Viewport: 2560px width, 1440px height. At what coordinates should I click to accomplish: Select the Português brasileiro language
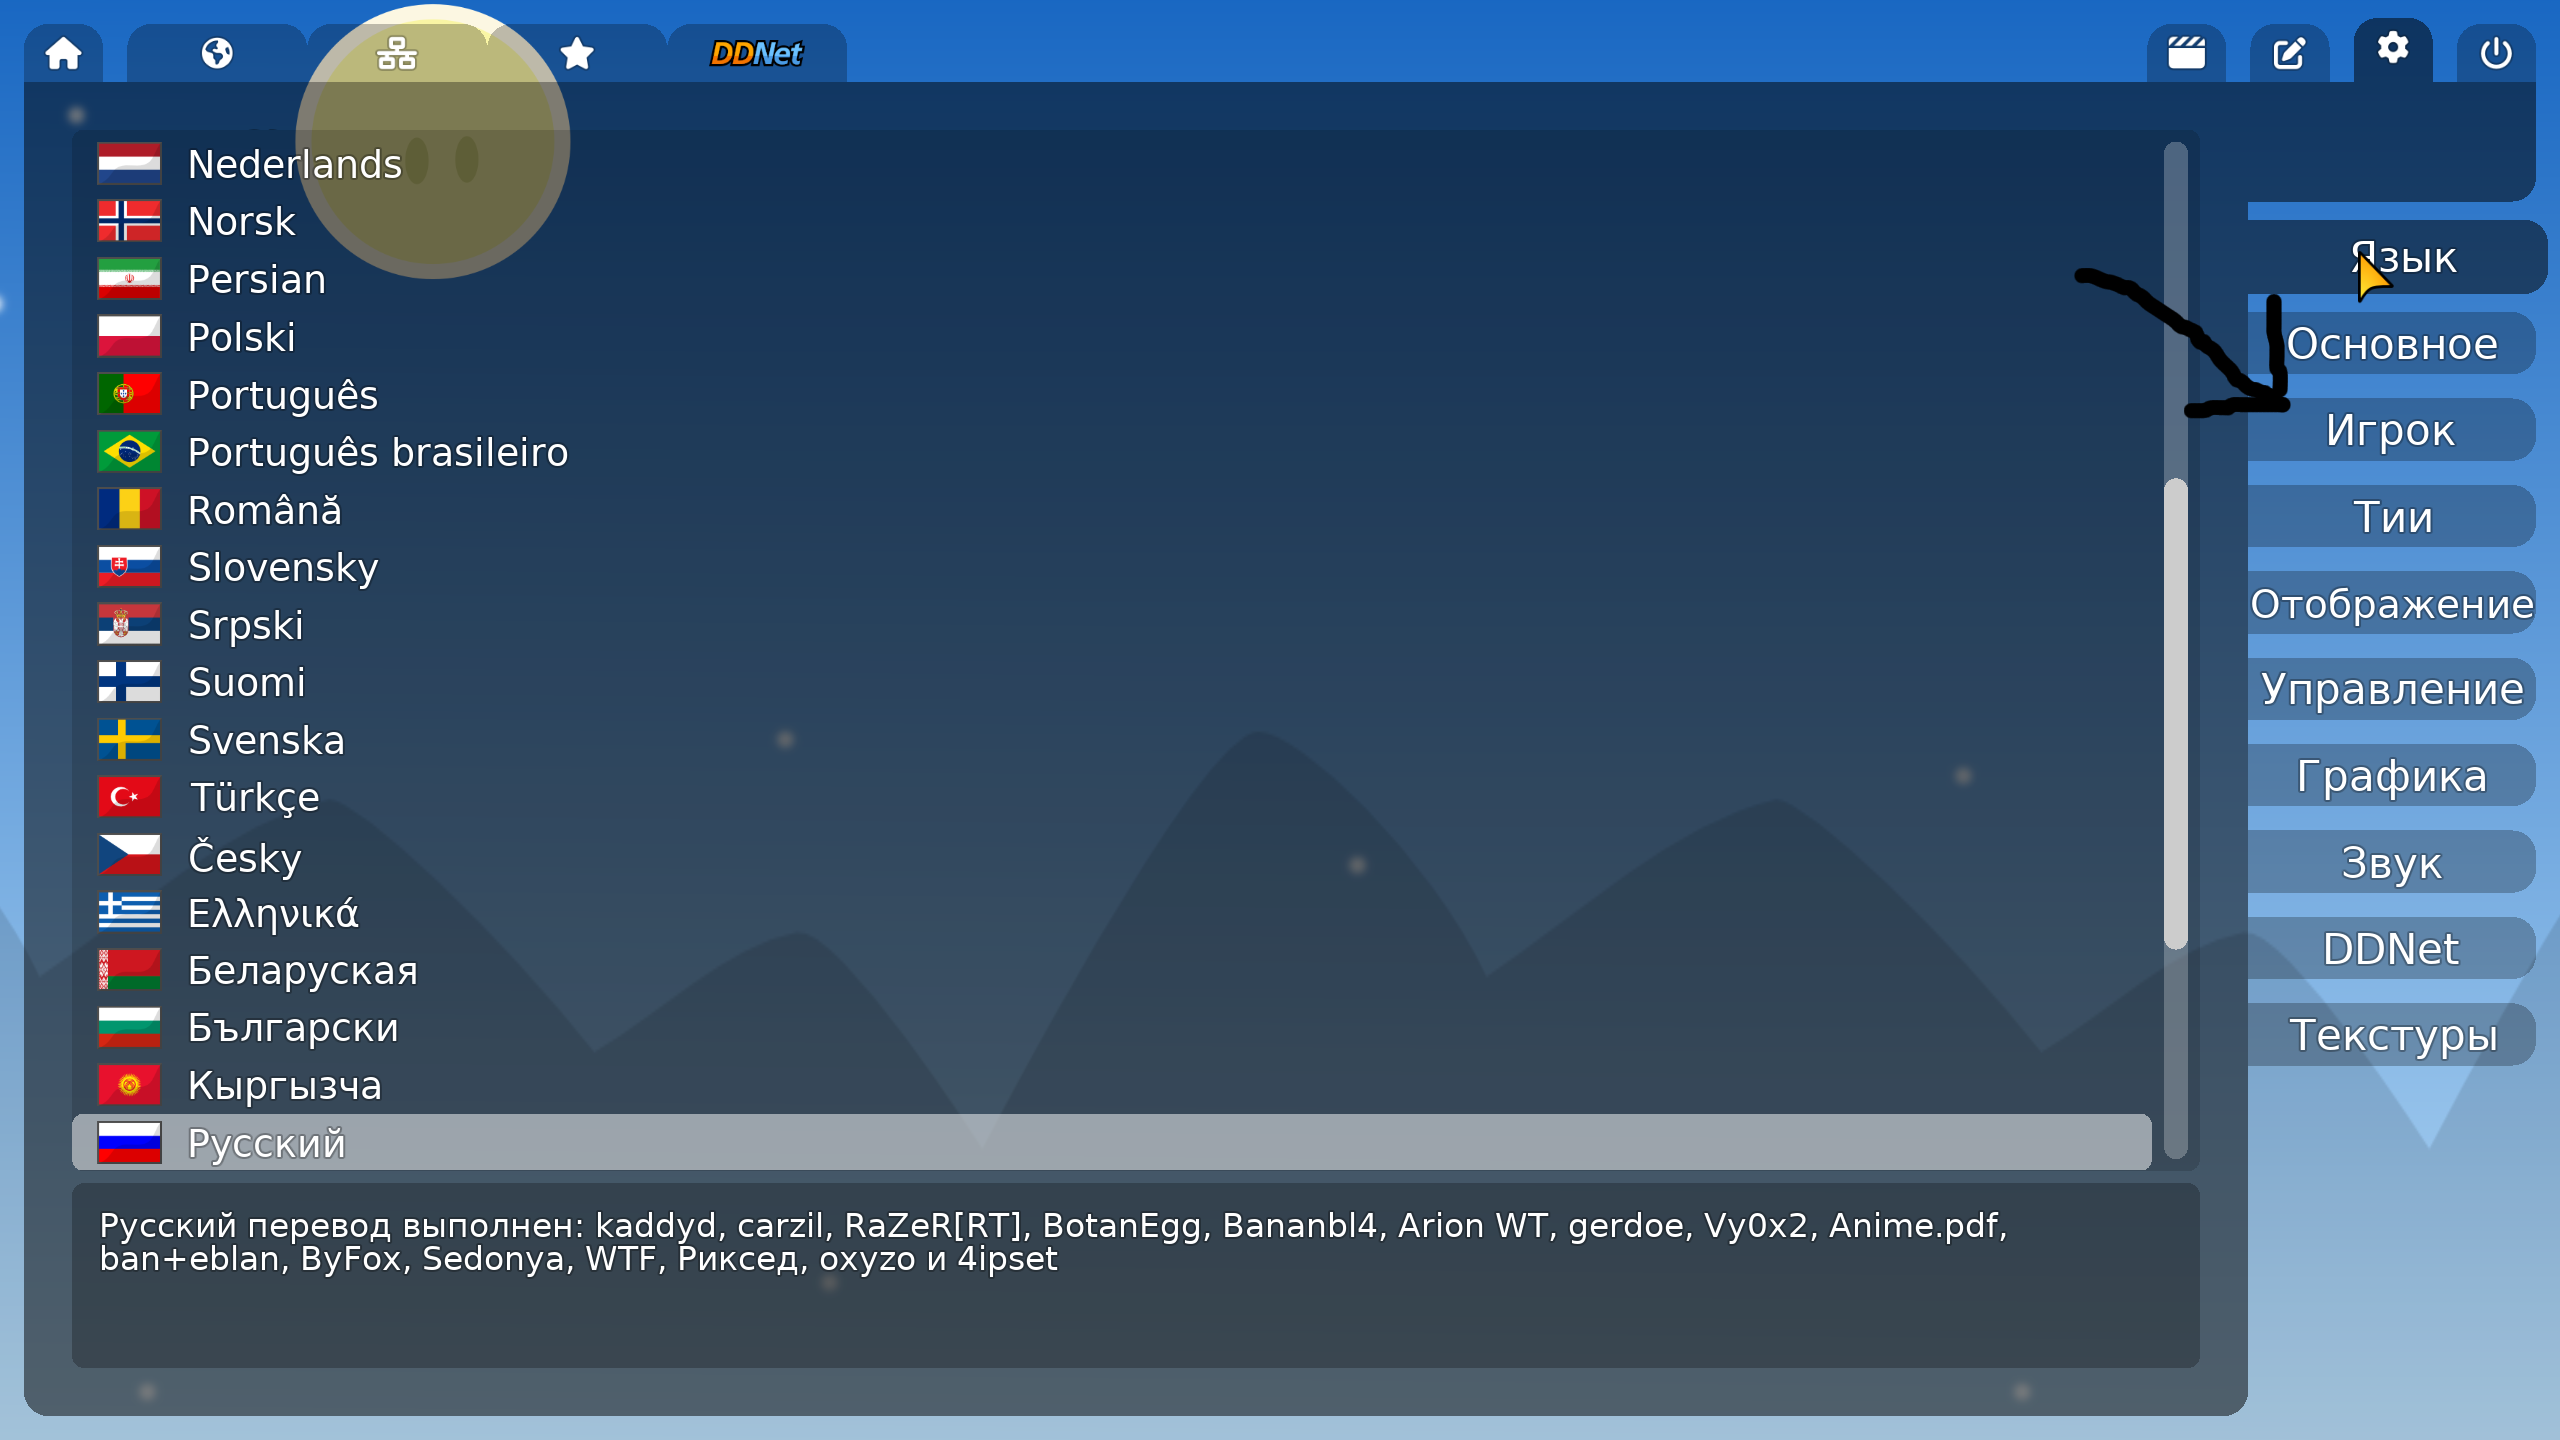(x=377, y=452)
